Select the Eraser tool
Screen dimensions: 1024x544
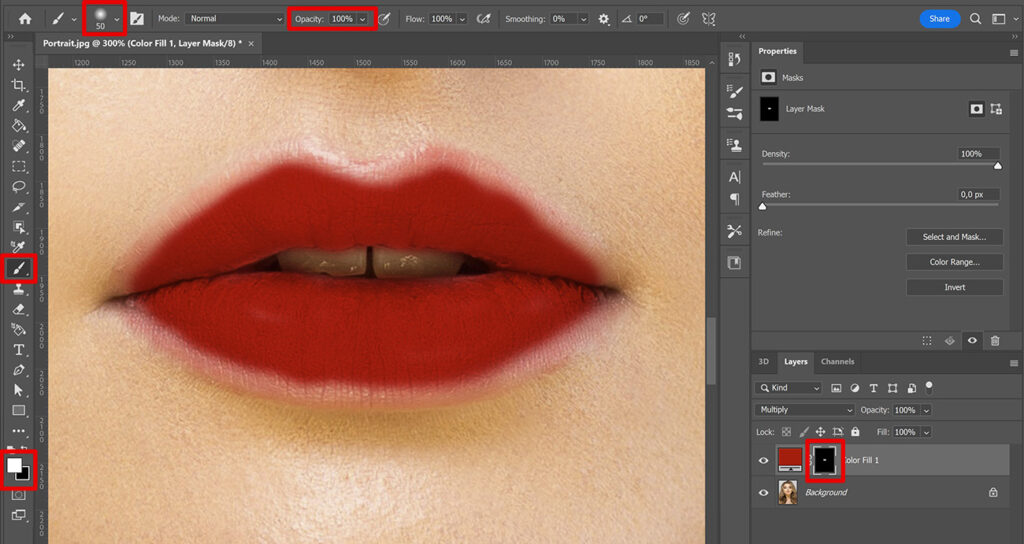(x=18, y=309)
